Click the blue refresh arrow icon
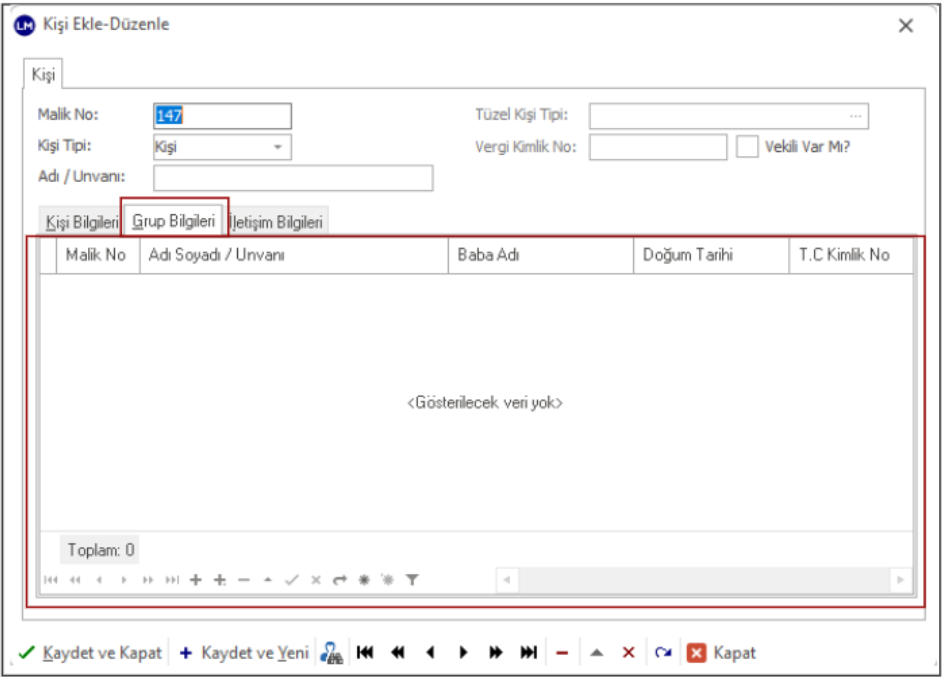Viewport: 942px width, 677px height. tap(662, 653)
